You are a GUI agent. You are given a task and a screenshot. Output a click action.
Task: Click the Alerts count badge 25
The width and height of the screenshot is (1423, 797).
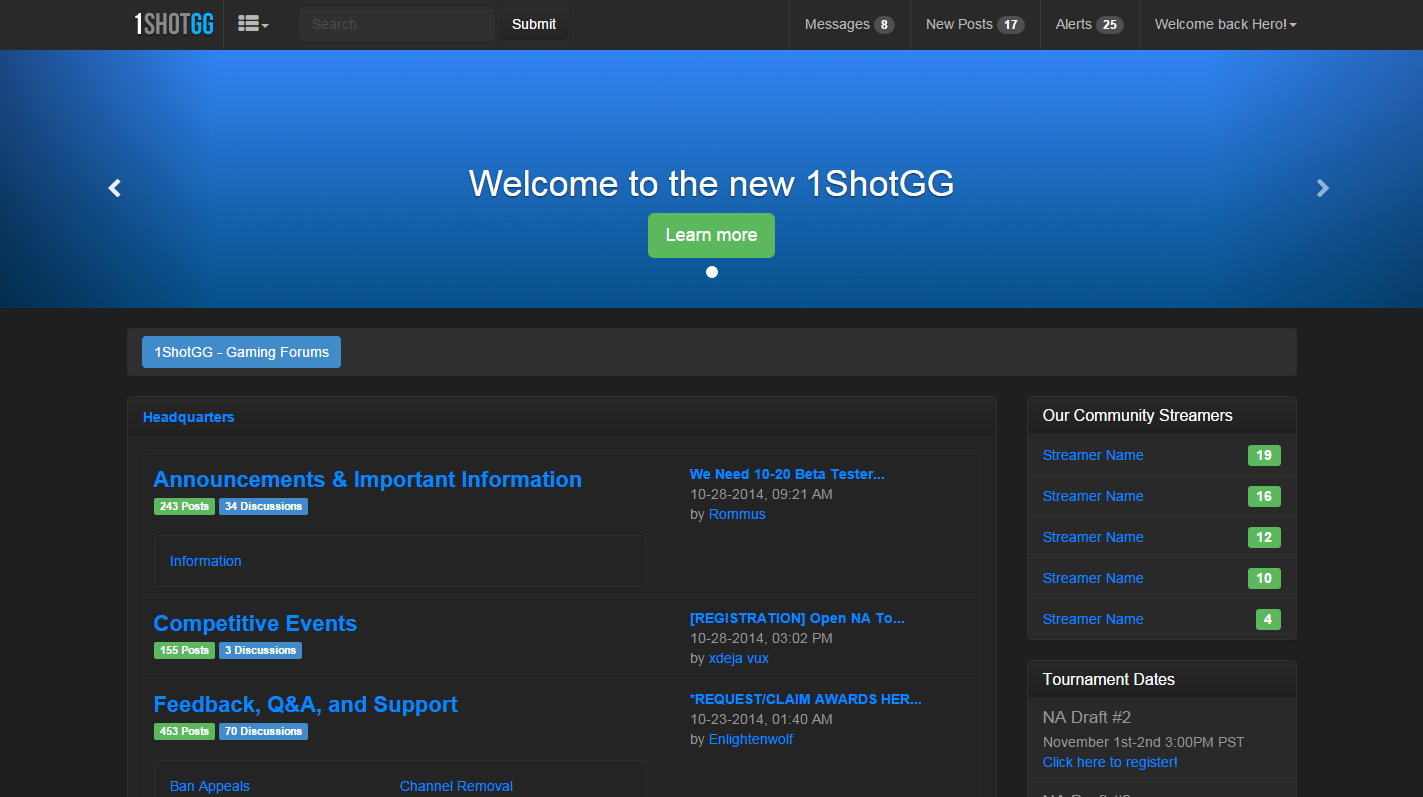pos(1110,25)
